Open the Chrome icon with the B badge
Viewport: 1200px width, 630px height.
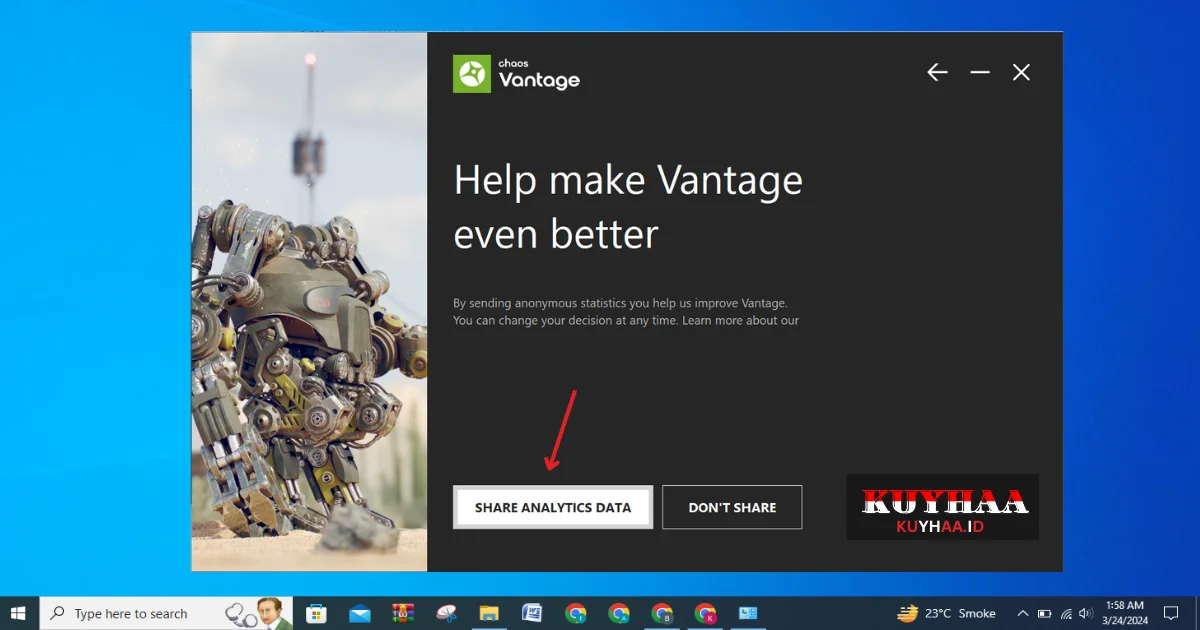pos(662,613)
